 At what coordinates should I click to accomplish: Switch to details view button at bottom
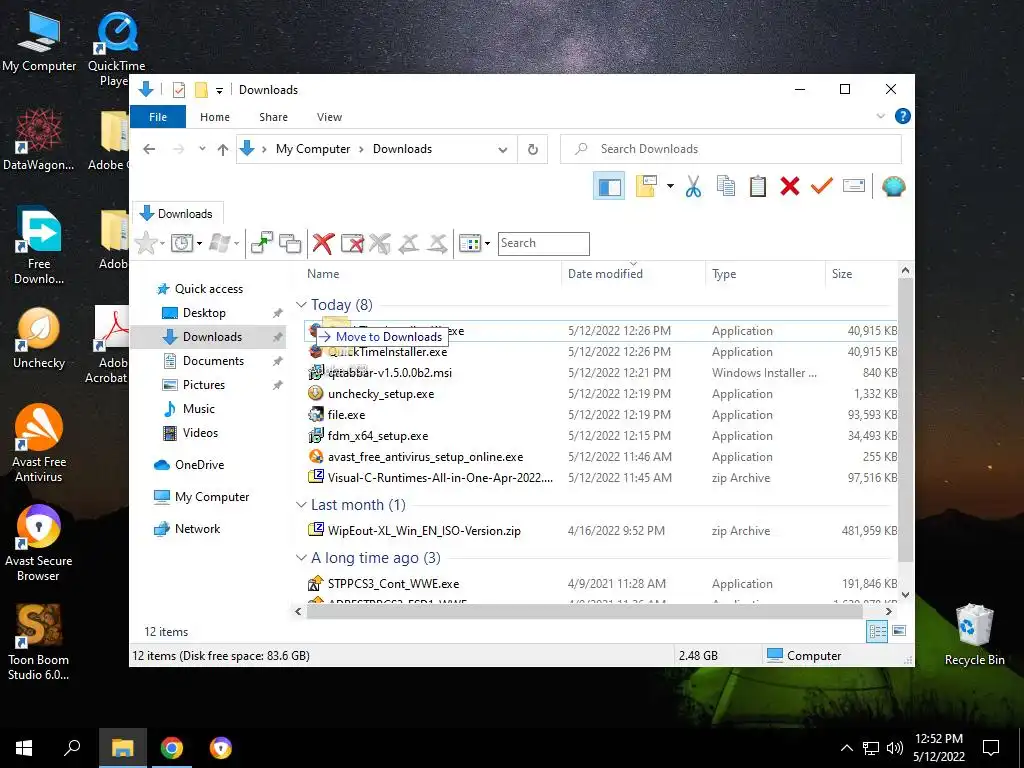point(877,631)
